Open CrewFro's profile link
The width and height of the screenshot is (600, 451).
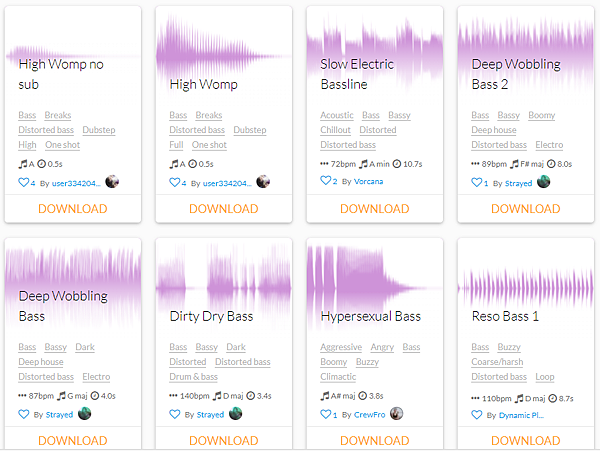[370, 415]
